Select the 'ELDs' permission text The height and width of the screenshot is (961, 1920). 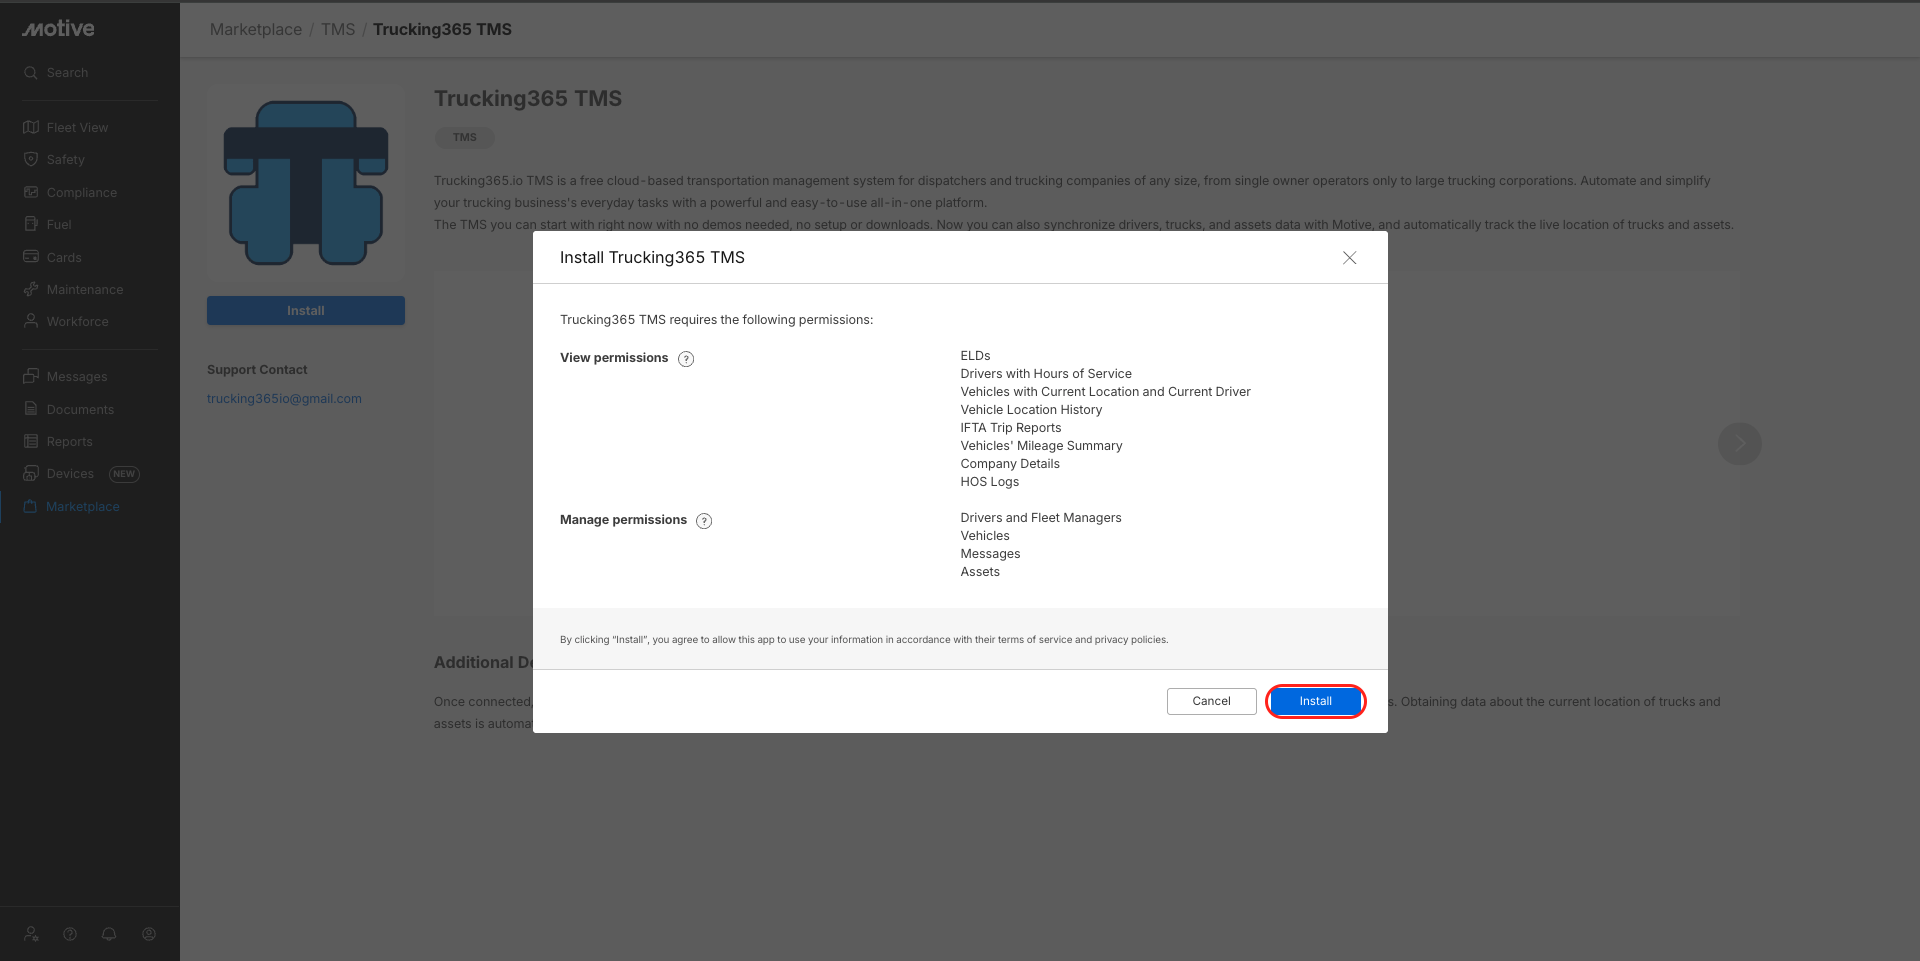tap(975, 356)
